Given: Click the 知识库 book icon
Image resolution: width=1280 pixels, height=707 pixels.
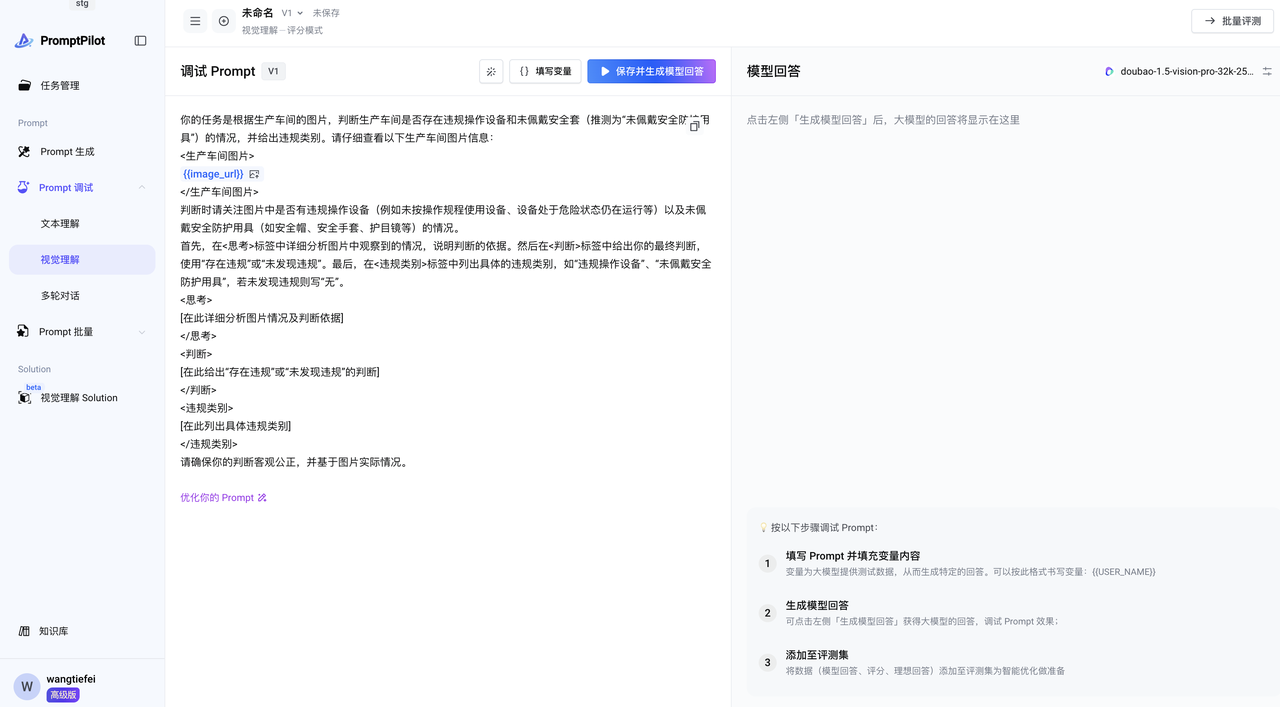Looking at the screenshot, I should coord(24,631).
